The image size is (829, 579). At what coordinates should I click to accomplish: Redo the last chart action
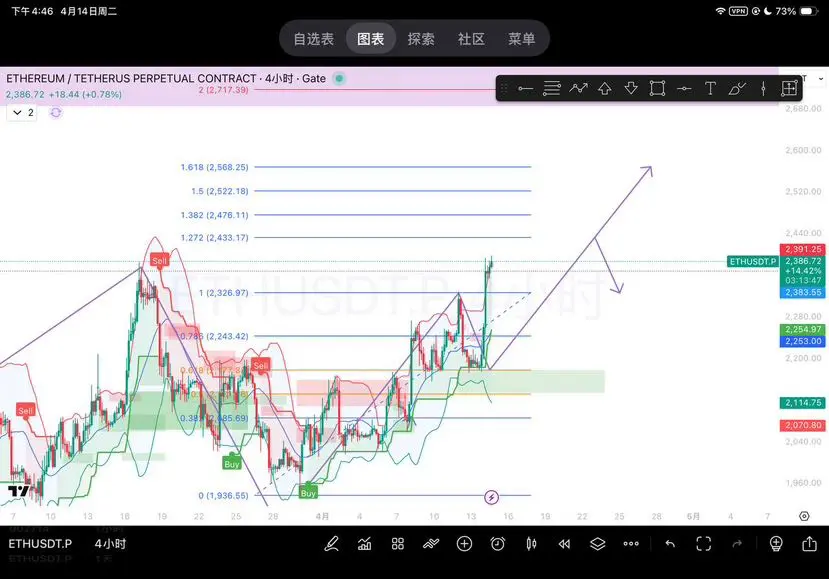tap(737, 544)
